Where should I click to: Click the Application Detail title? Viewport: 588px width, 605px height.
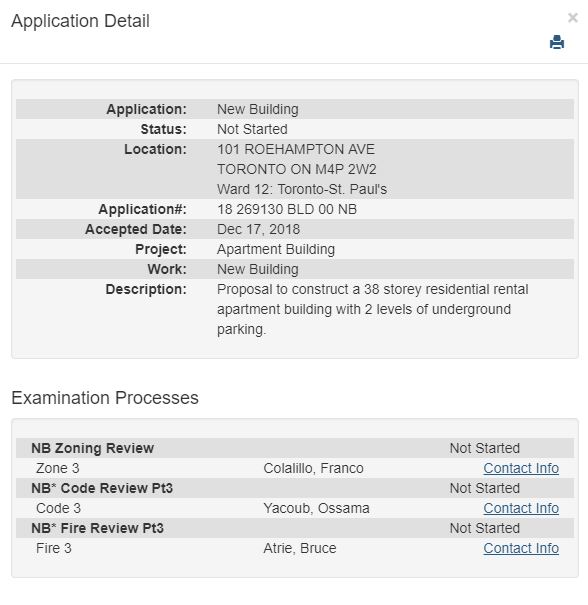pyautogui.click(x=80, y=21)
